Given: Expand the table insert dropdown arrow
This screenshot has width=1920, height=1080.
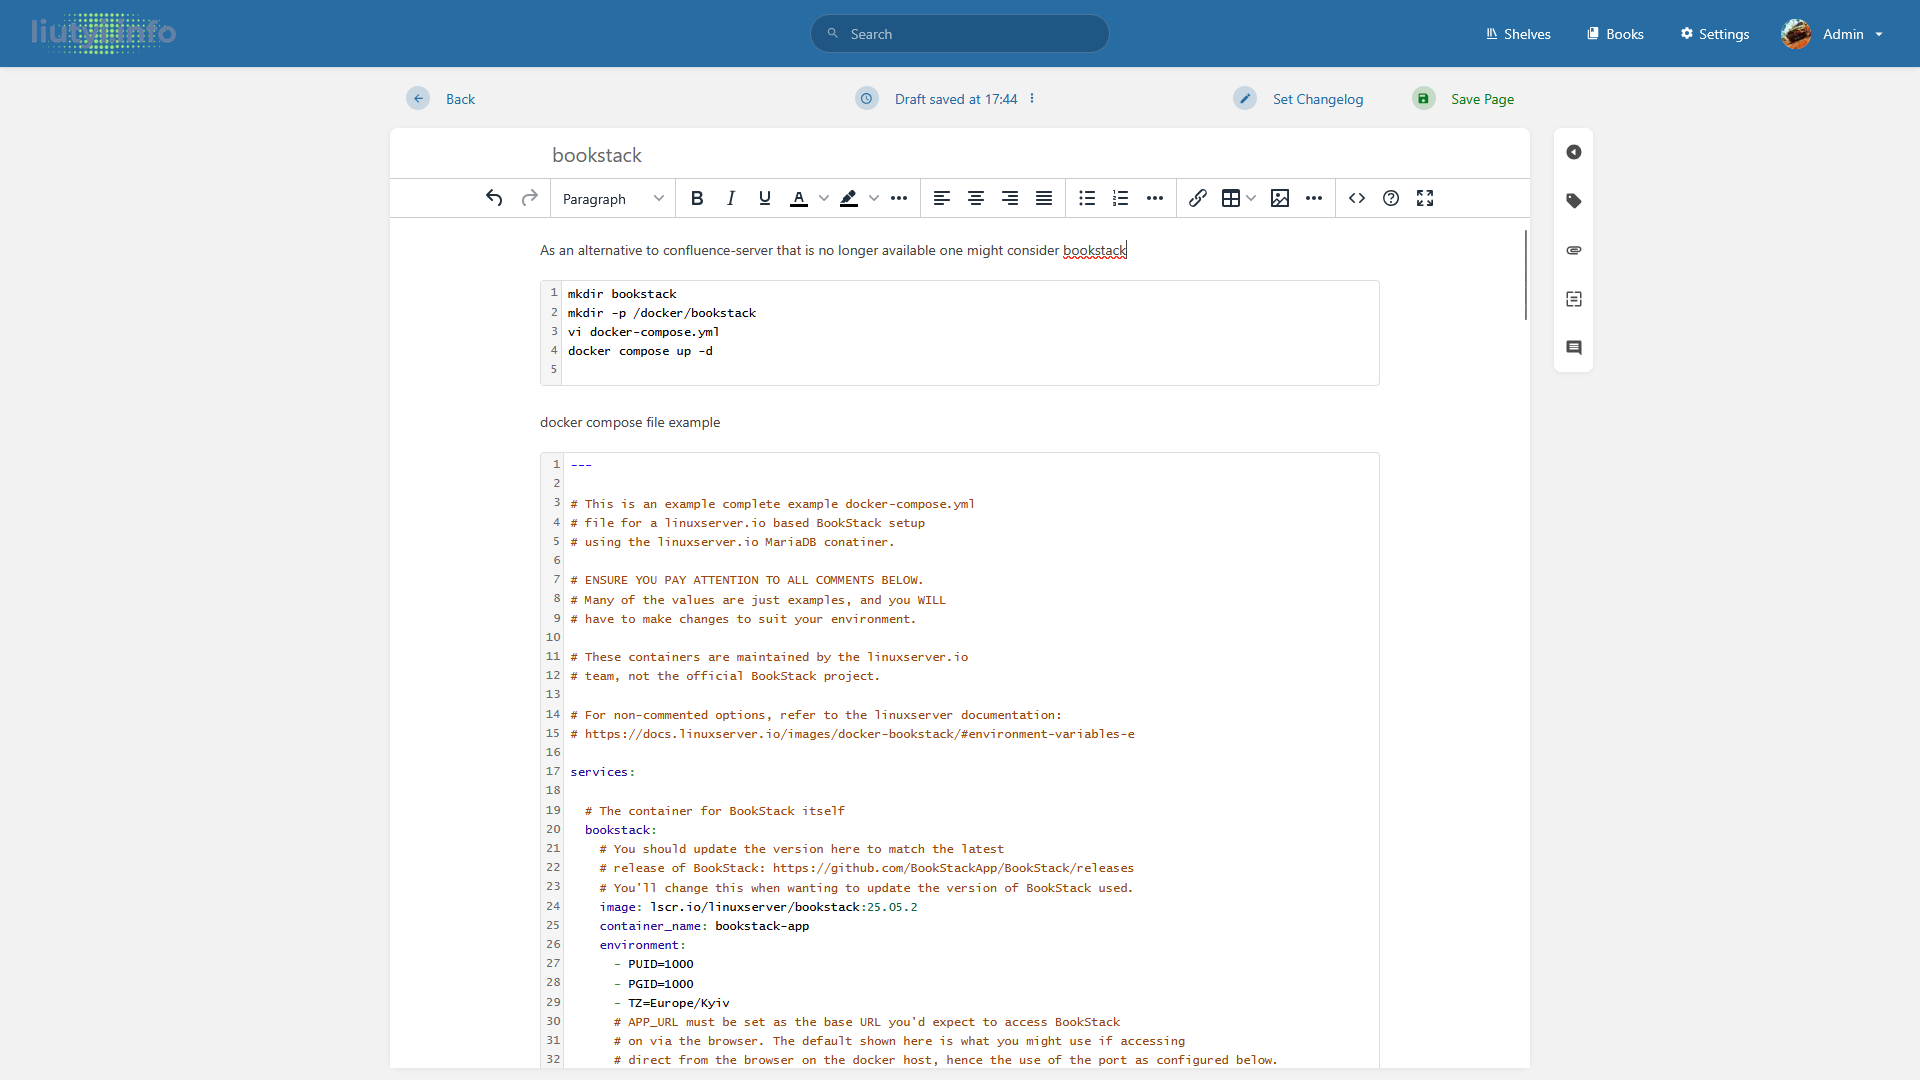Looking at the screenshot, I should point(1251,198).
